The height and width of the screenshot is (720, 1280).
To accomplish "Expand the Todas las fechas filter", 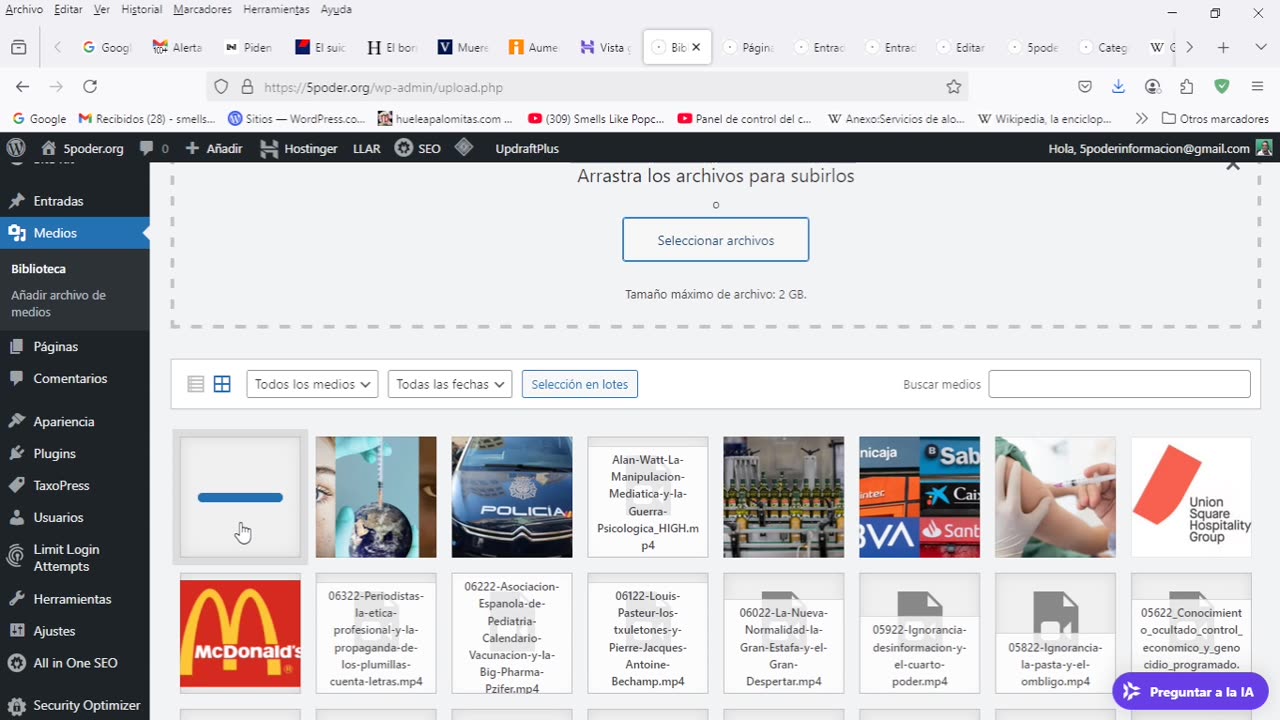I will point(450,384).
